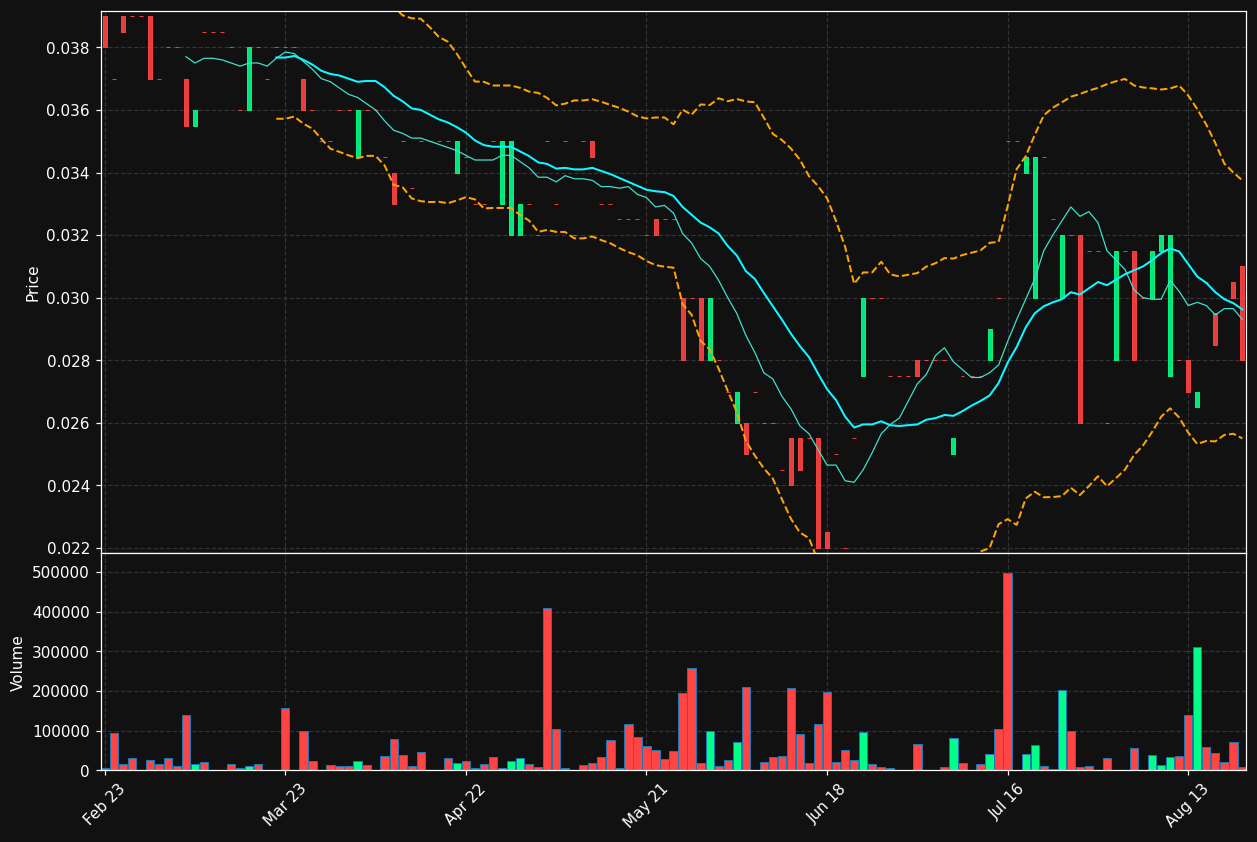Click the 300000 volume axis value
1257x842 pixels.
click(62, 652)
